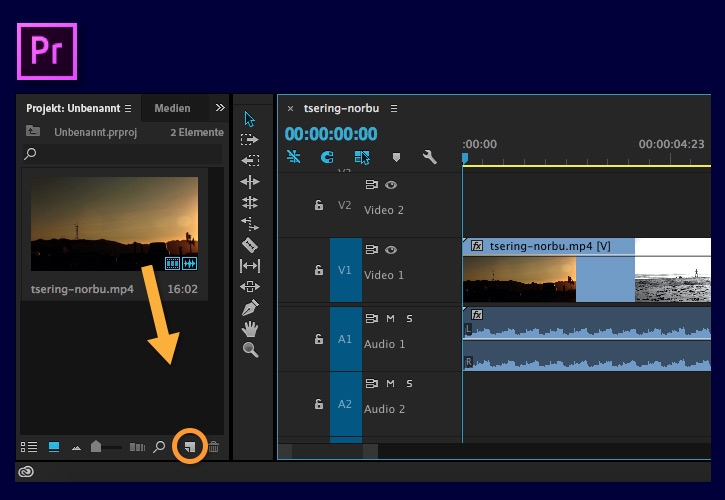Select the tsering-norbu sequence tab

pos(341,108)
